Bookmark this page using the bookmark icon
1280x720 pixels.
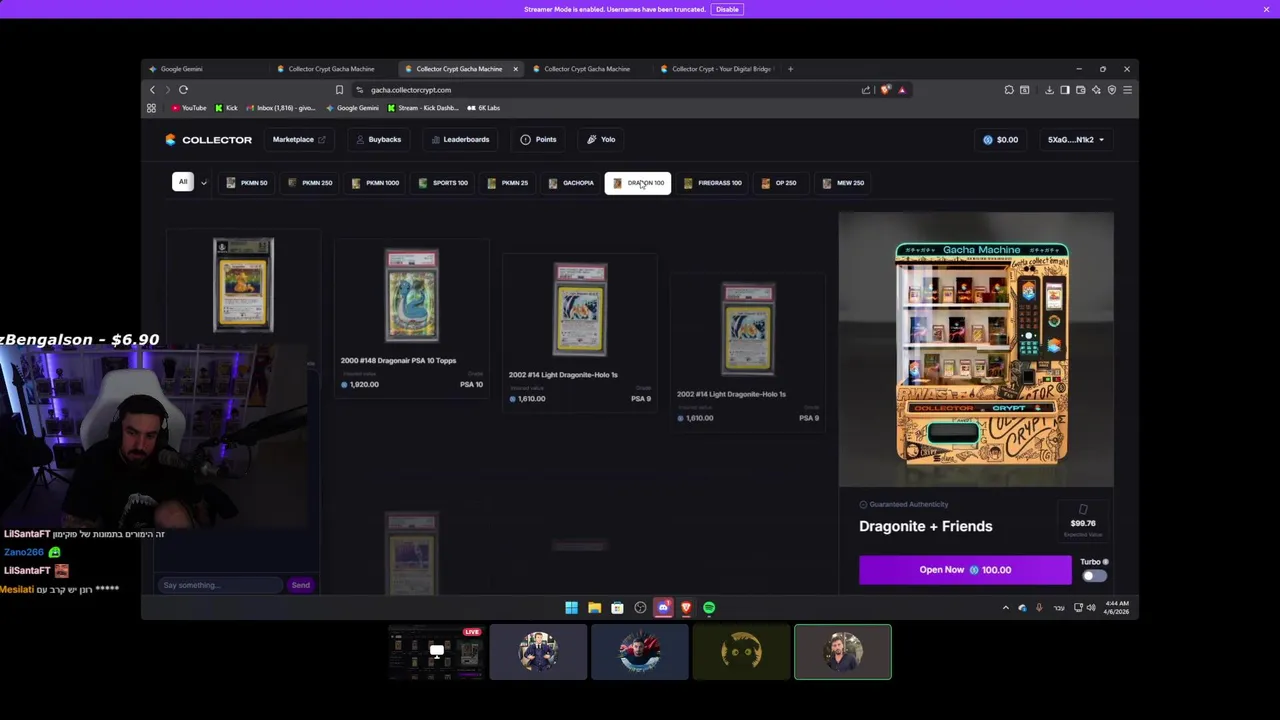tap(339, 90)
